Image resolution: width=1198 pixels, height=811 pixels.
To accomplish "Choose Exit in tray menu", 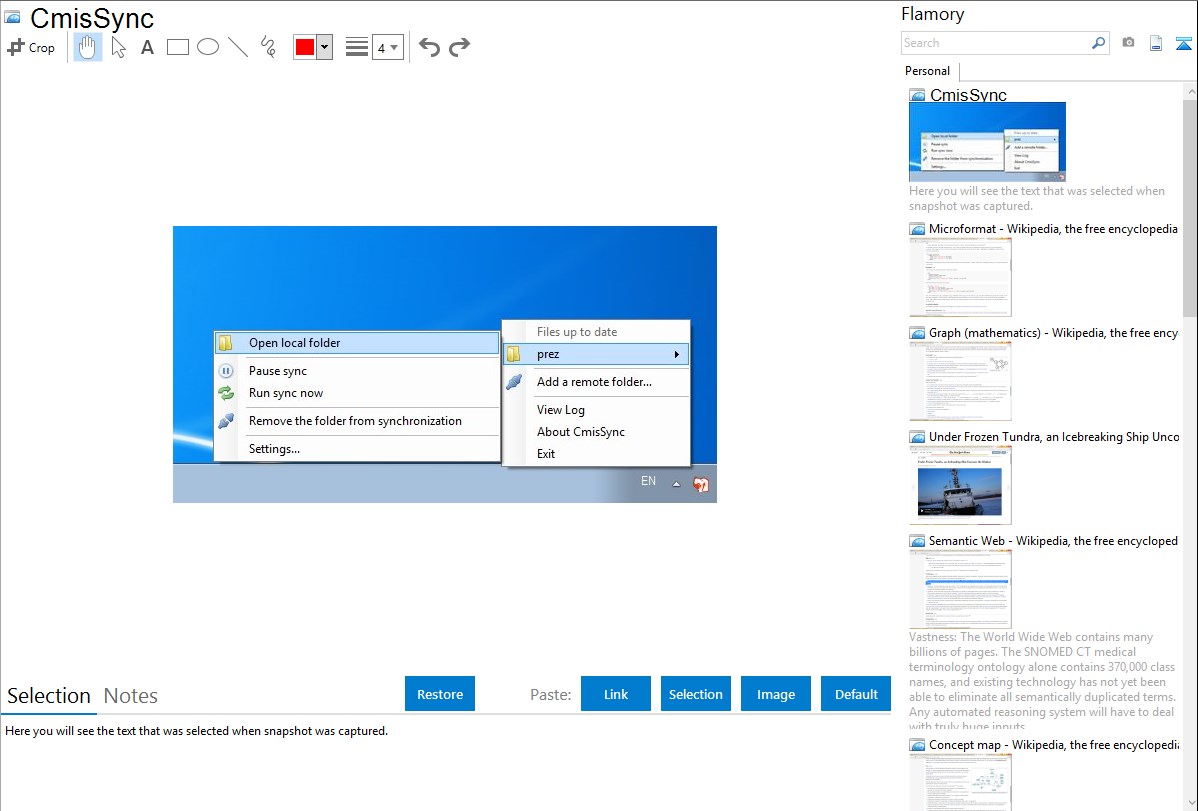I will pos(596,454).
